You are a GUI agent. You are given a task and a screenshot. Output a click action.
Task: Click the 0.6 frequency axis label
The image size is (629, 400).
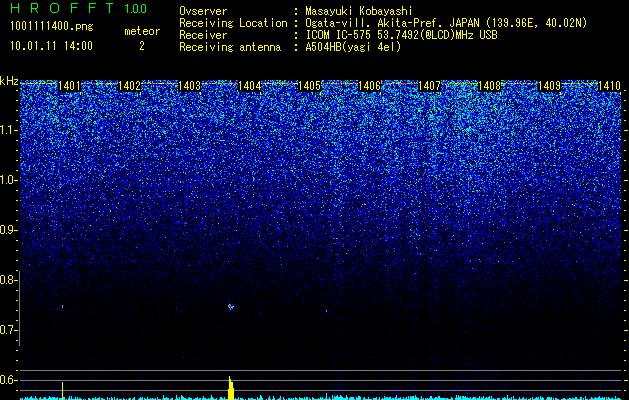pos(8,380)
